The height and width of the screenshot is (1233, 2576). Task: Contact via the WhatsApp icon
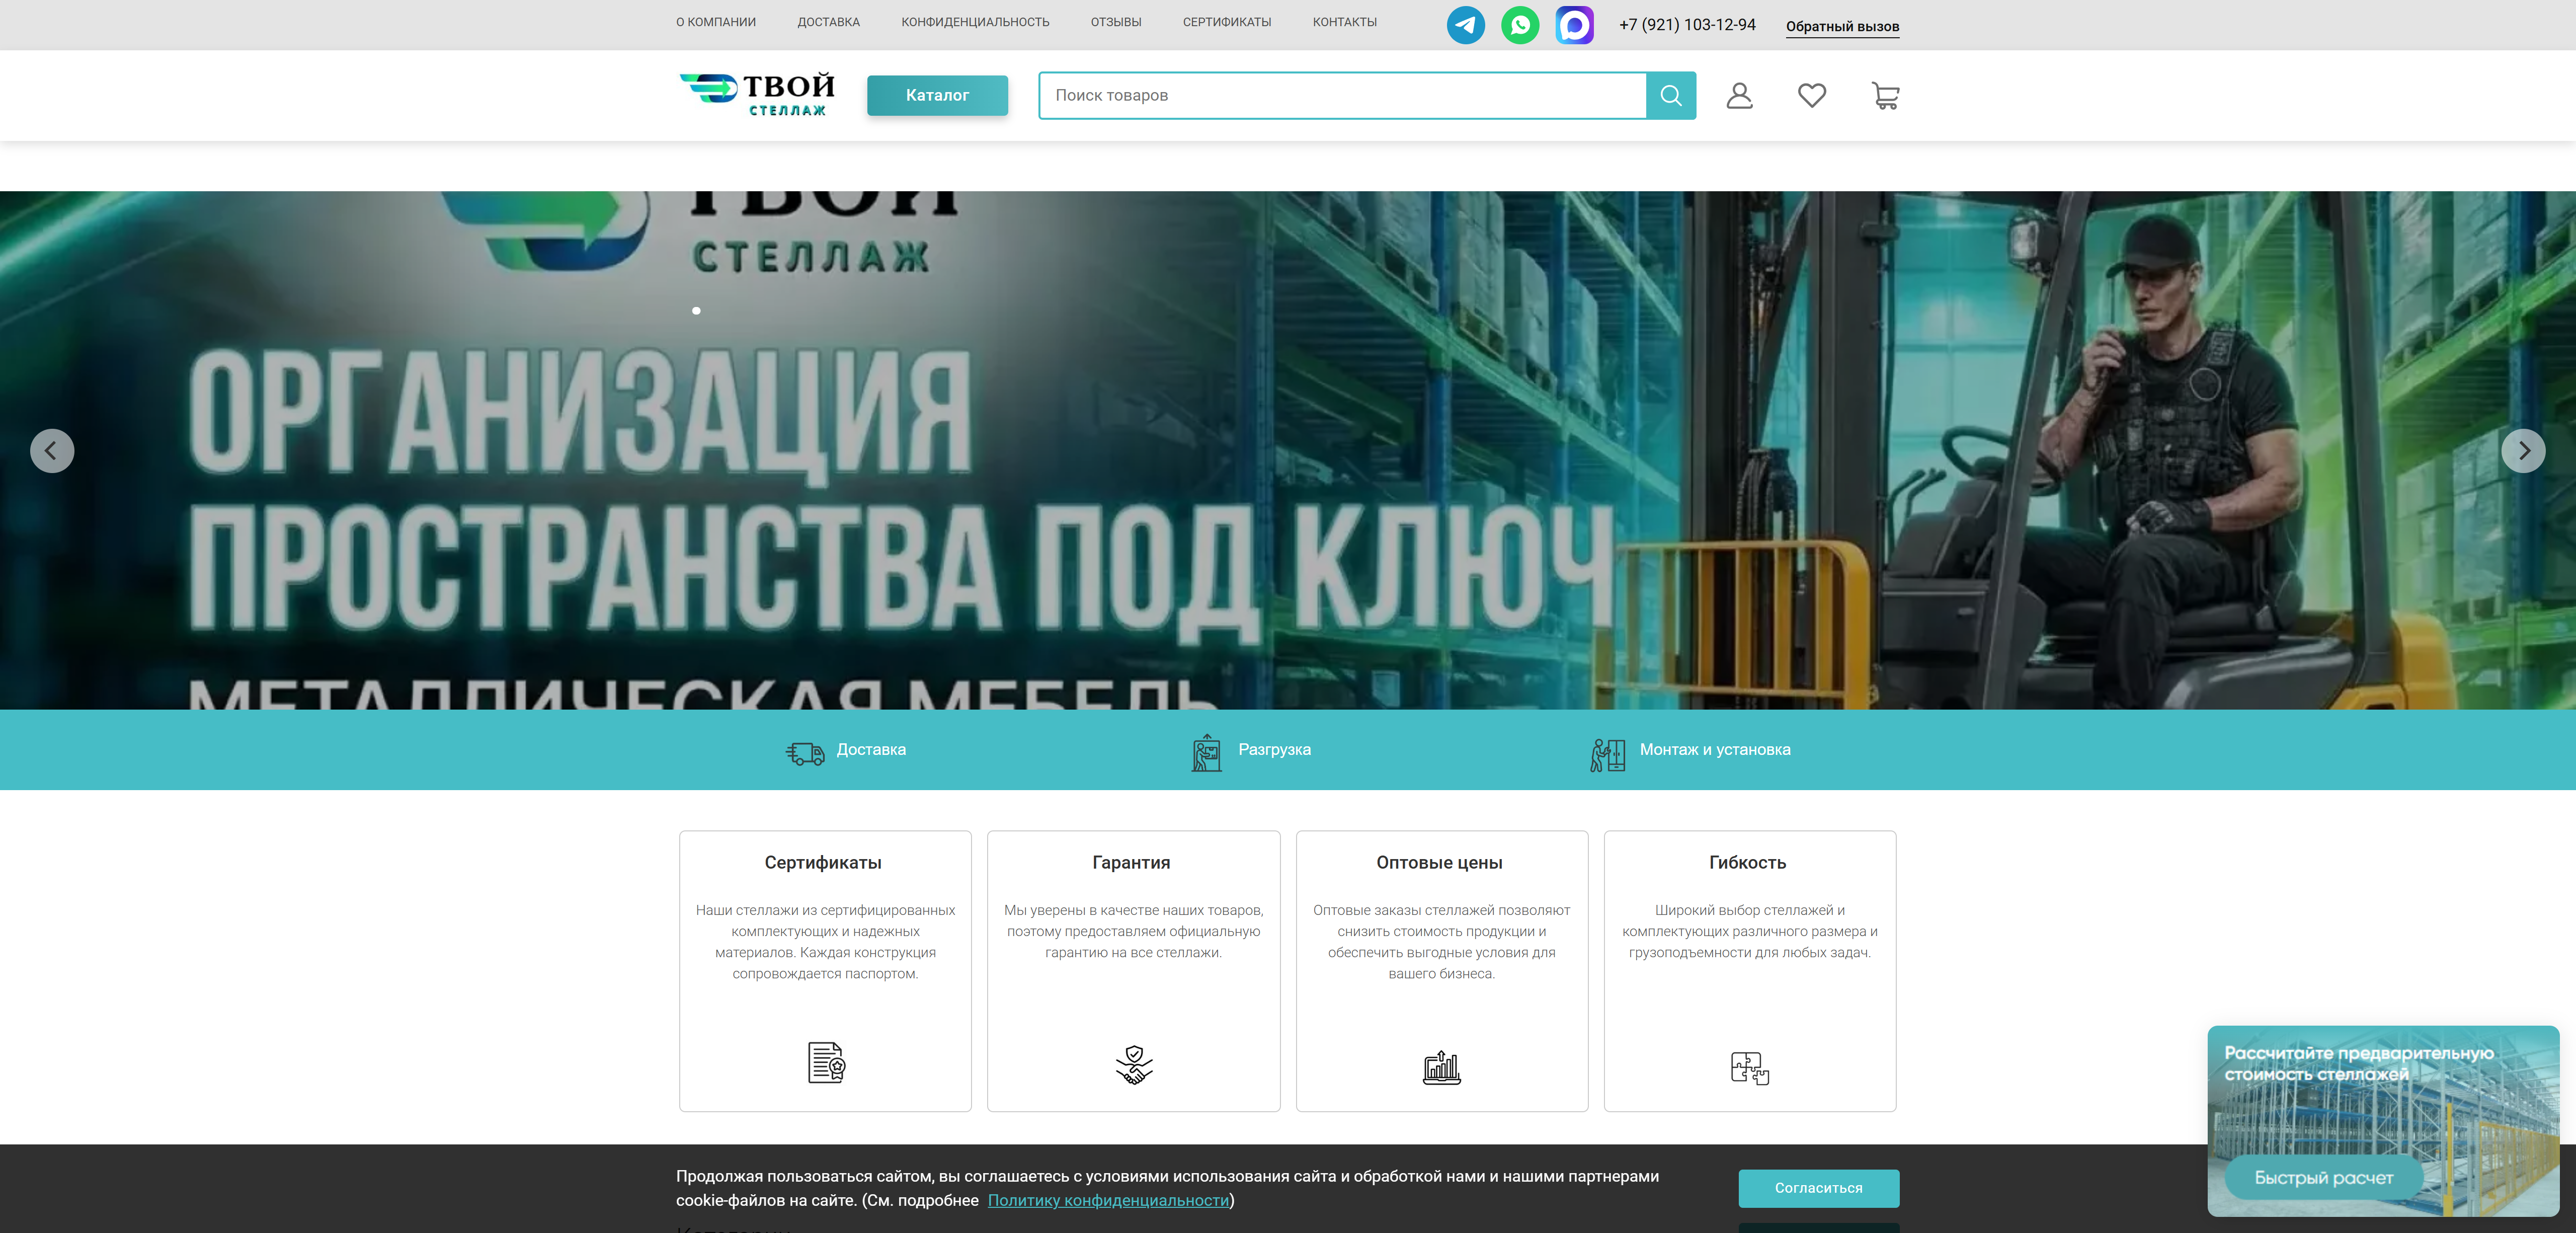(x=1520, y=24)
